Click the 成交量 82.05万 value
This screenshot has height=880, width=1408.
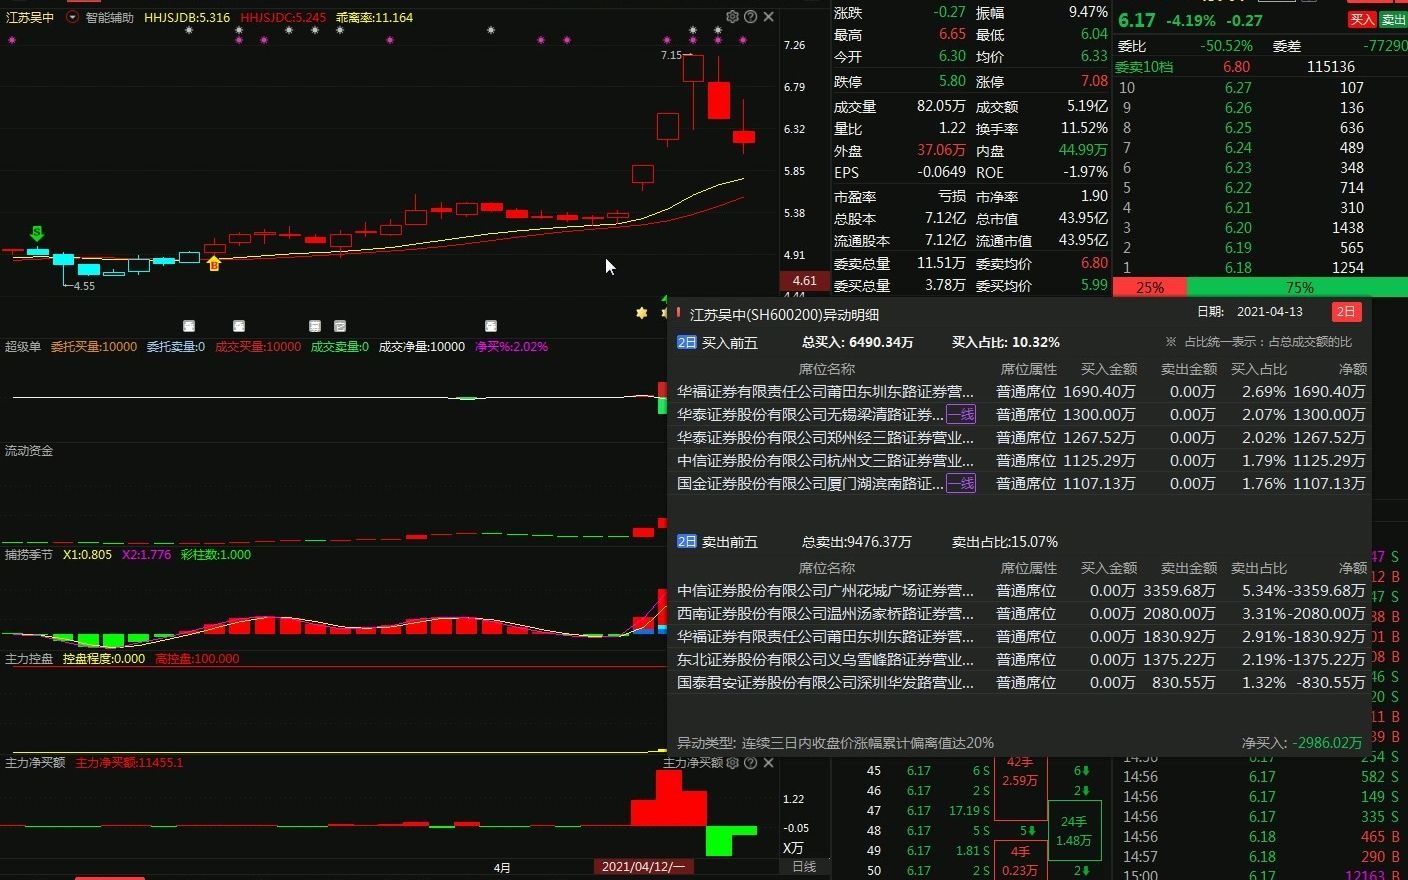tap(941, 106)
